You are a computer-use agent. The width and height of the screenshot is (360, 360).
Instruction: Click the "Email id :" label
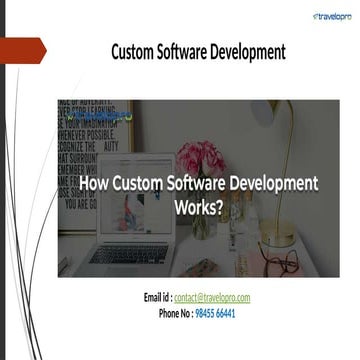coord(158,297)
